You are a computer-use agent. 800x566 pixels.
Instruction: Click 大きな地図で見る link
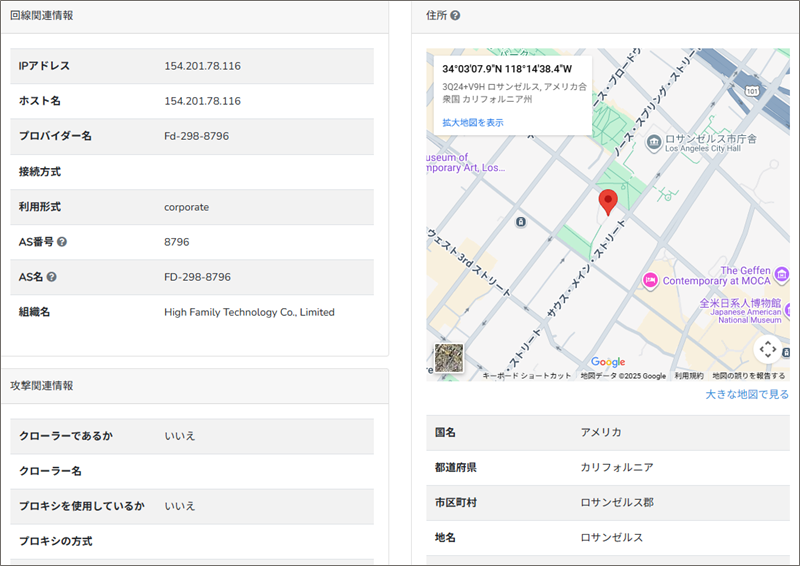[x=746, y=394]
